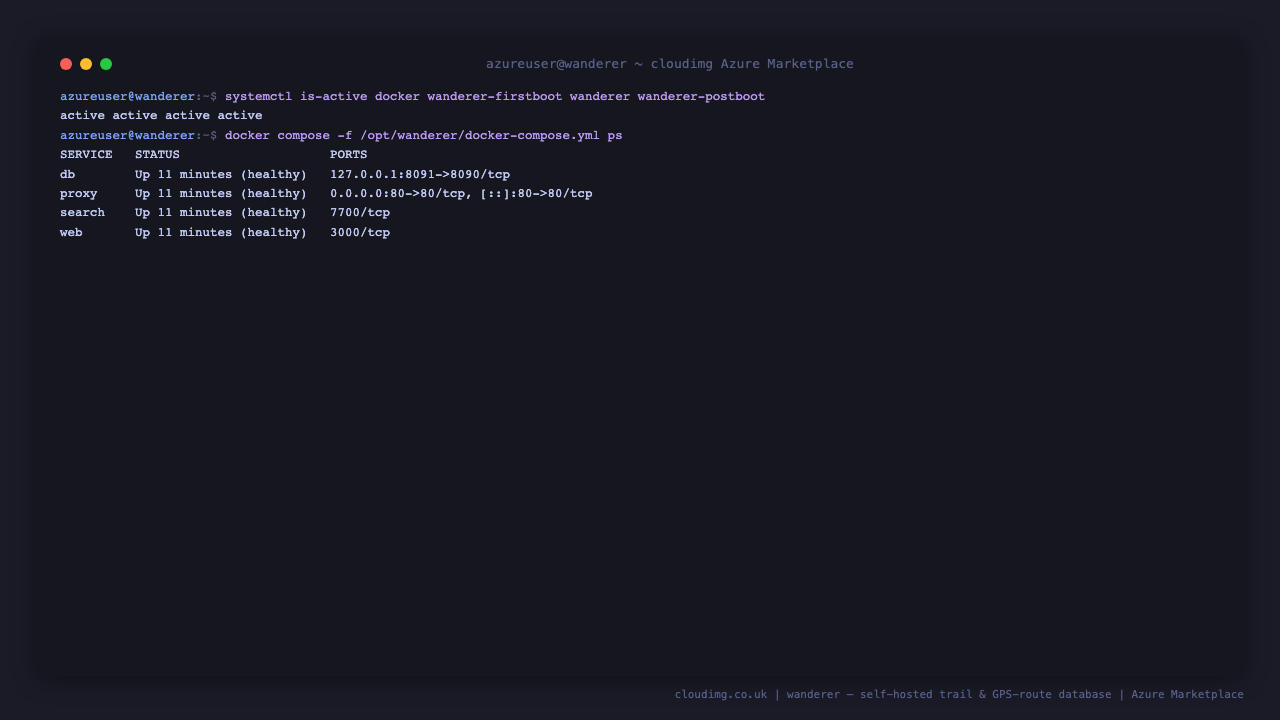The image size is (1280, 720).
Task: Click the search row's 'Up 11 minutes (healthy)' status
Action: point(221,213)
